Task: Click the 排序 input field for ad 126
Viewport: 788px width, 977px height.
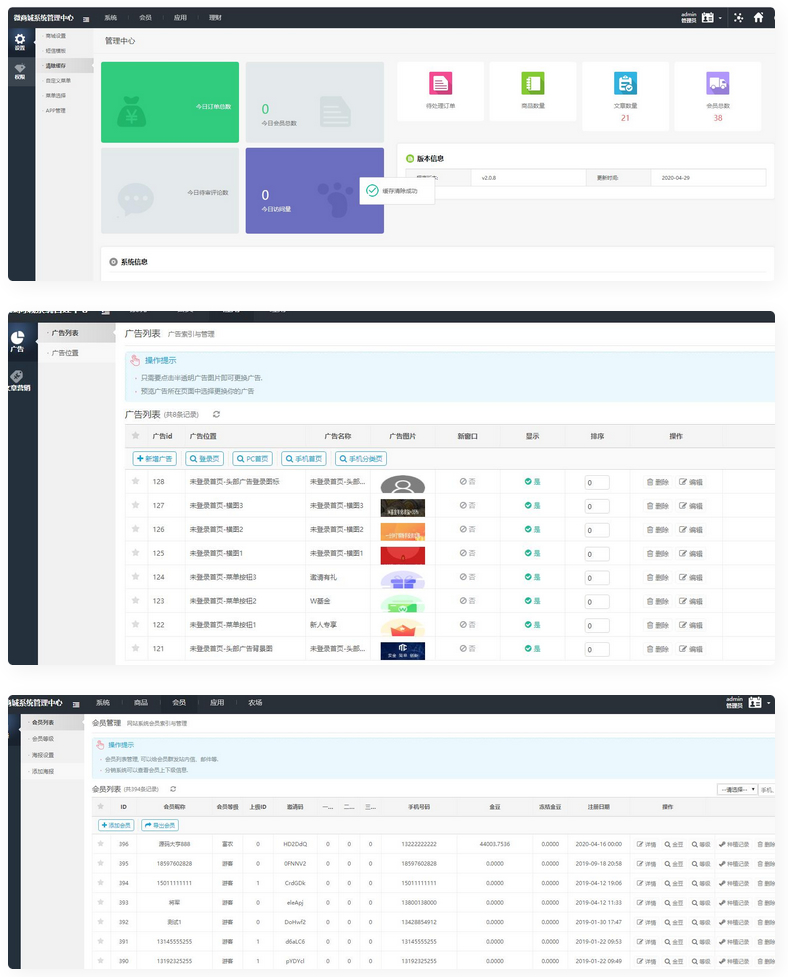Action: tap(597, 529)
